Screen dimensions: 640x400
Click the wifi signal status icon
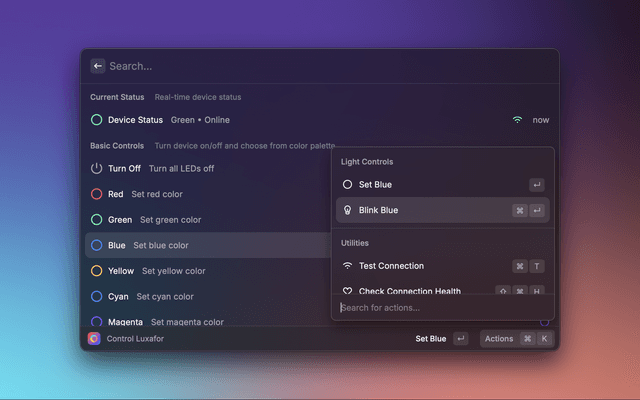[517, 120]
